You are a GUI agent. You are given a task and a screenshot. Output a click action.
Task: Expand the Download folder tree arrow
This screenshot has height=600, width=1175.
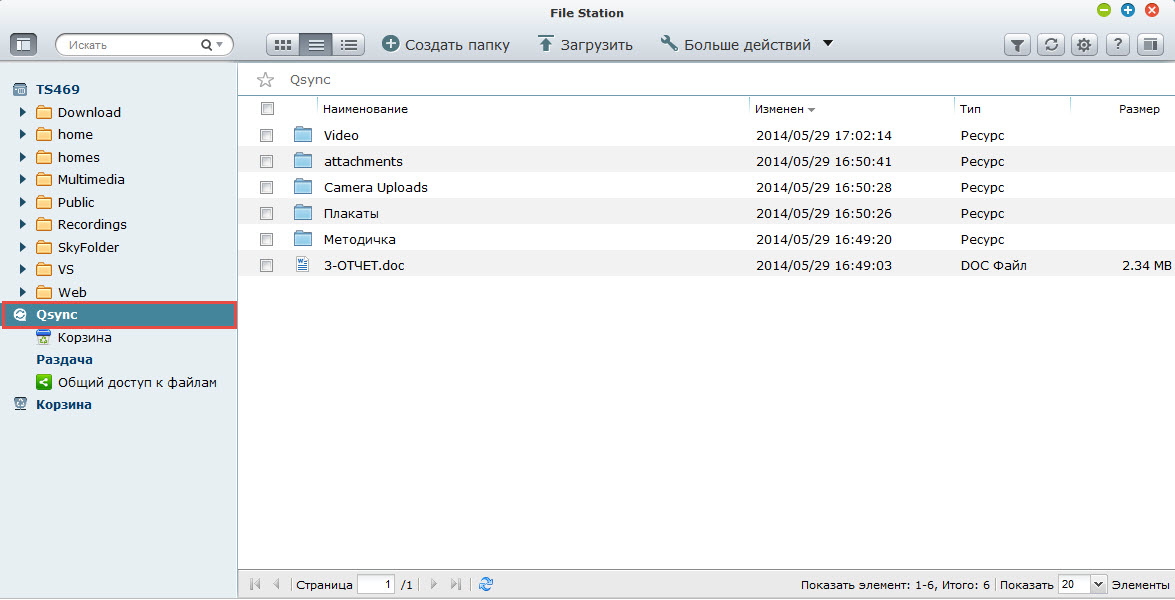click(22, 112)
